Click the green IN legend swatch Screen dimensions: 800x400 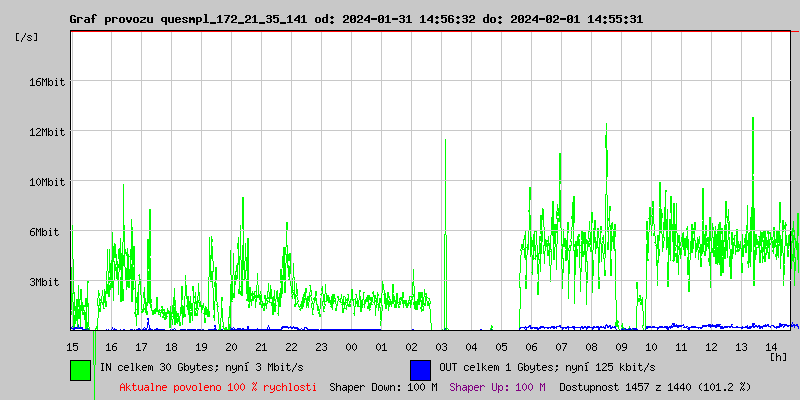point(81,369)
